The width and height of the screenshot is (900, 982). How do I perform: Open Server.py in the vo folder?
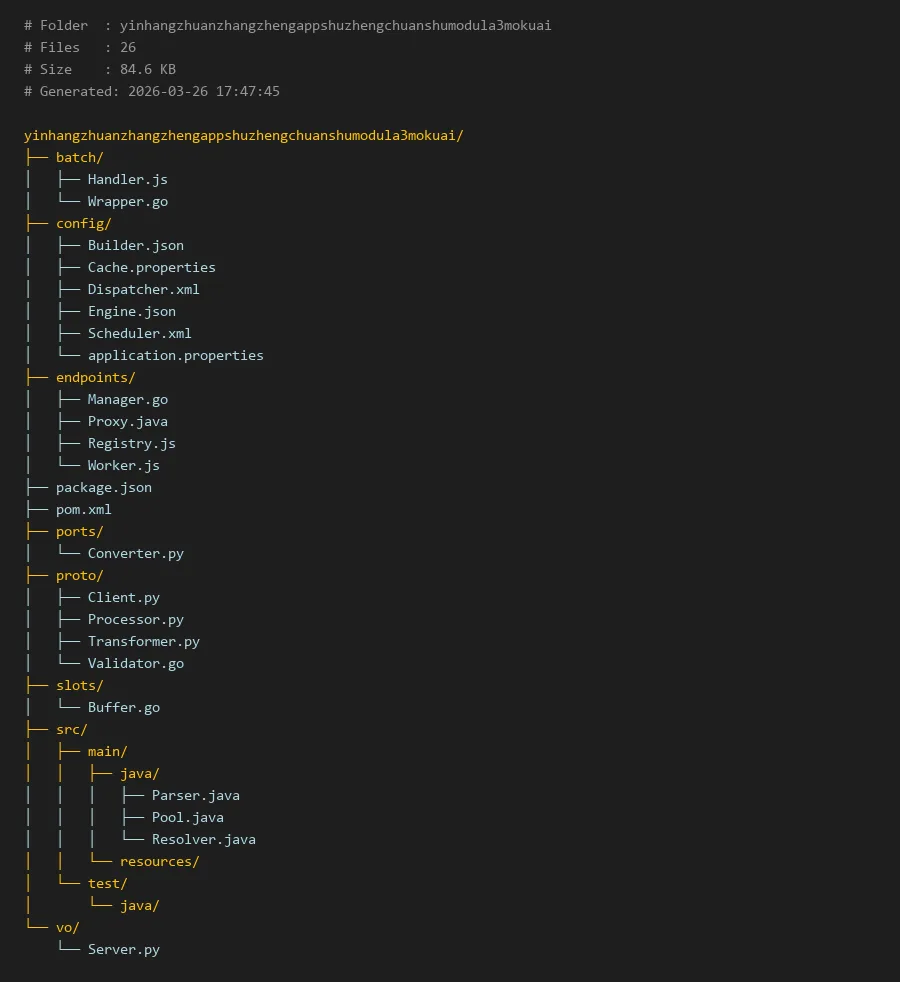pos(123,949)
